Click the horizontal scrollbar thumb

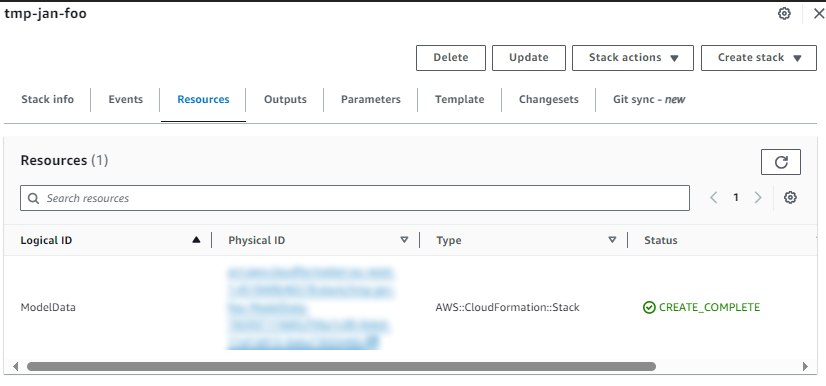341,366
